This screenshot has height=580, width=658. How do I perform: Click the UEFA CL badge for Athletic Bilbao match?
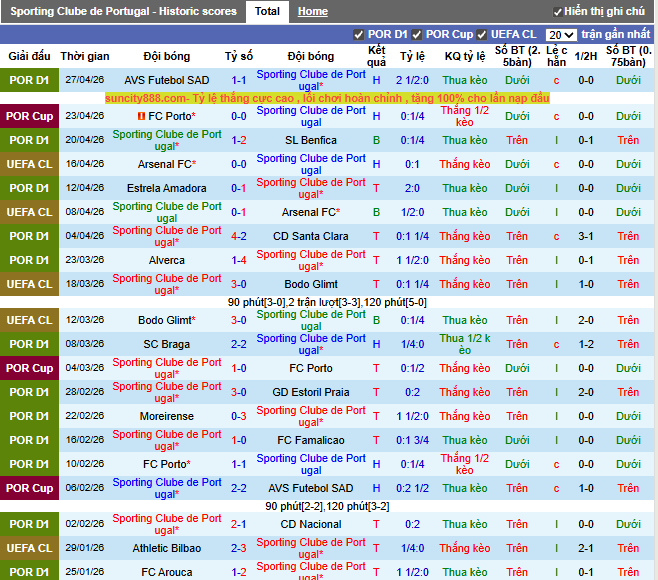[29, 548]
